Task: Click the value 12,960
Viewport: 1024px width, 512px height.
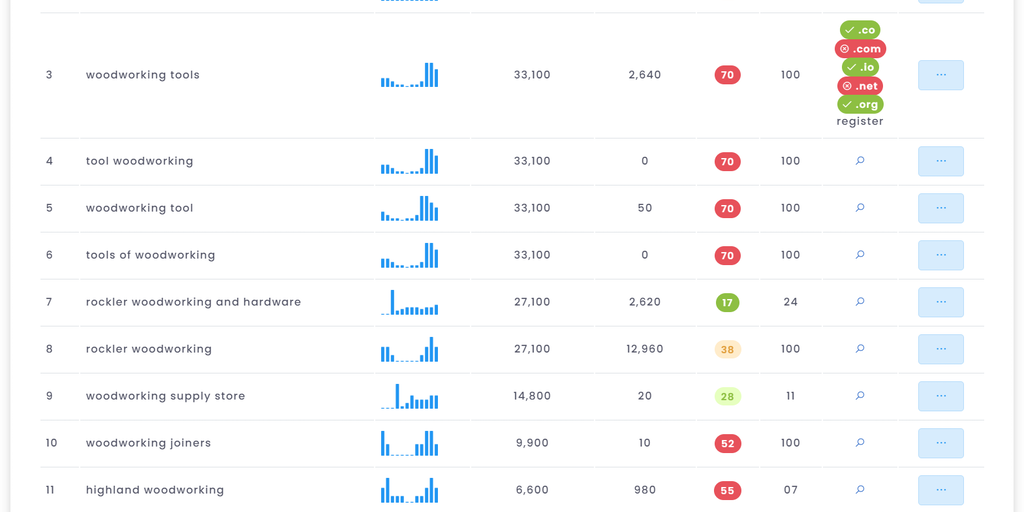Action: tap(645, 349)
